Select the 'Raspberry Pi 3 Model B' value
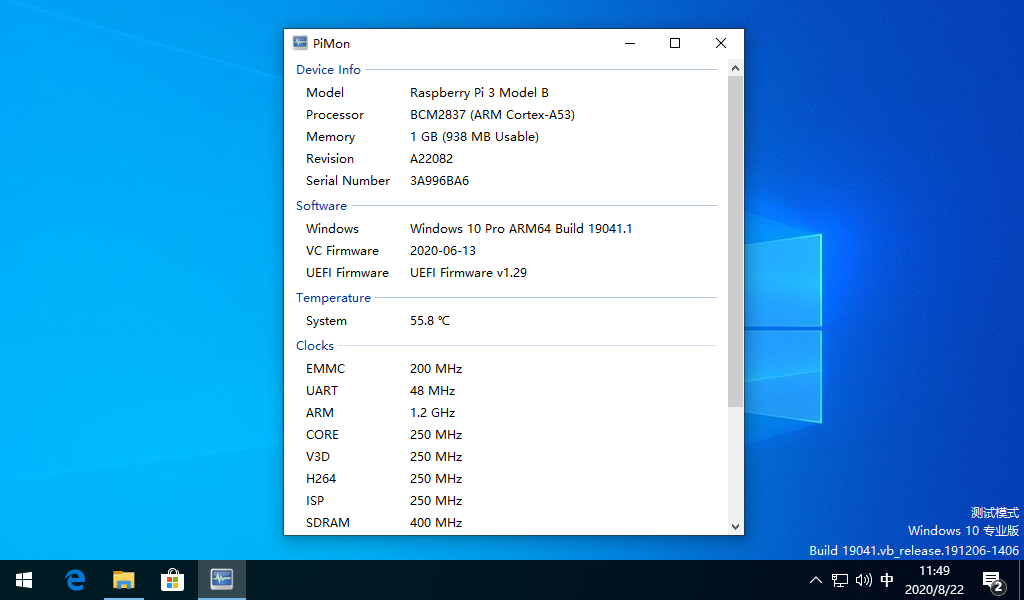The image size is (1024, 600). click(479, 93)
